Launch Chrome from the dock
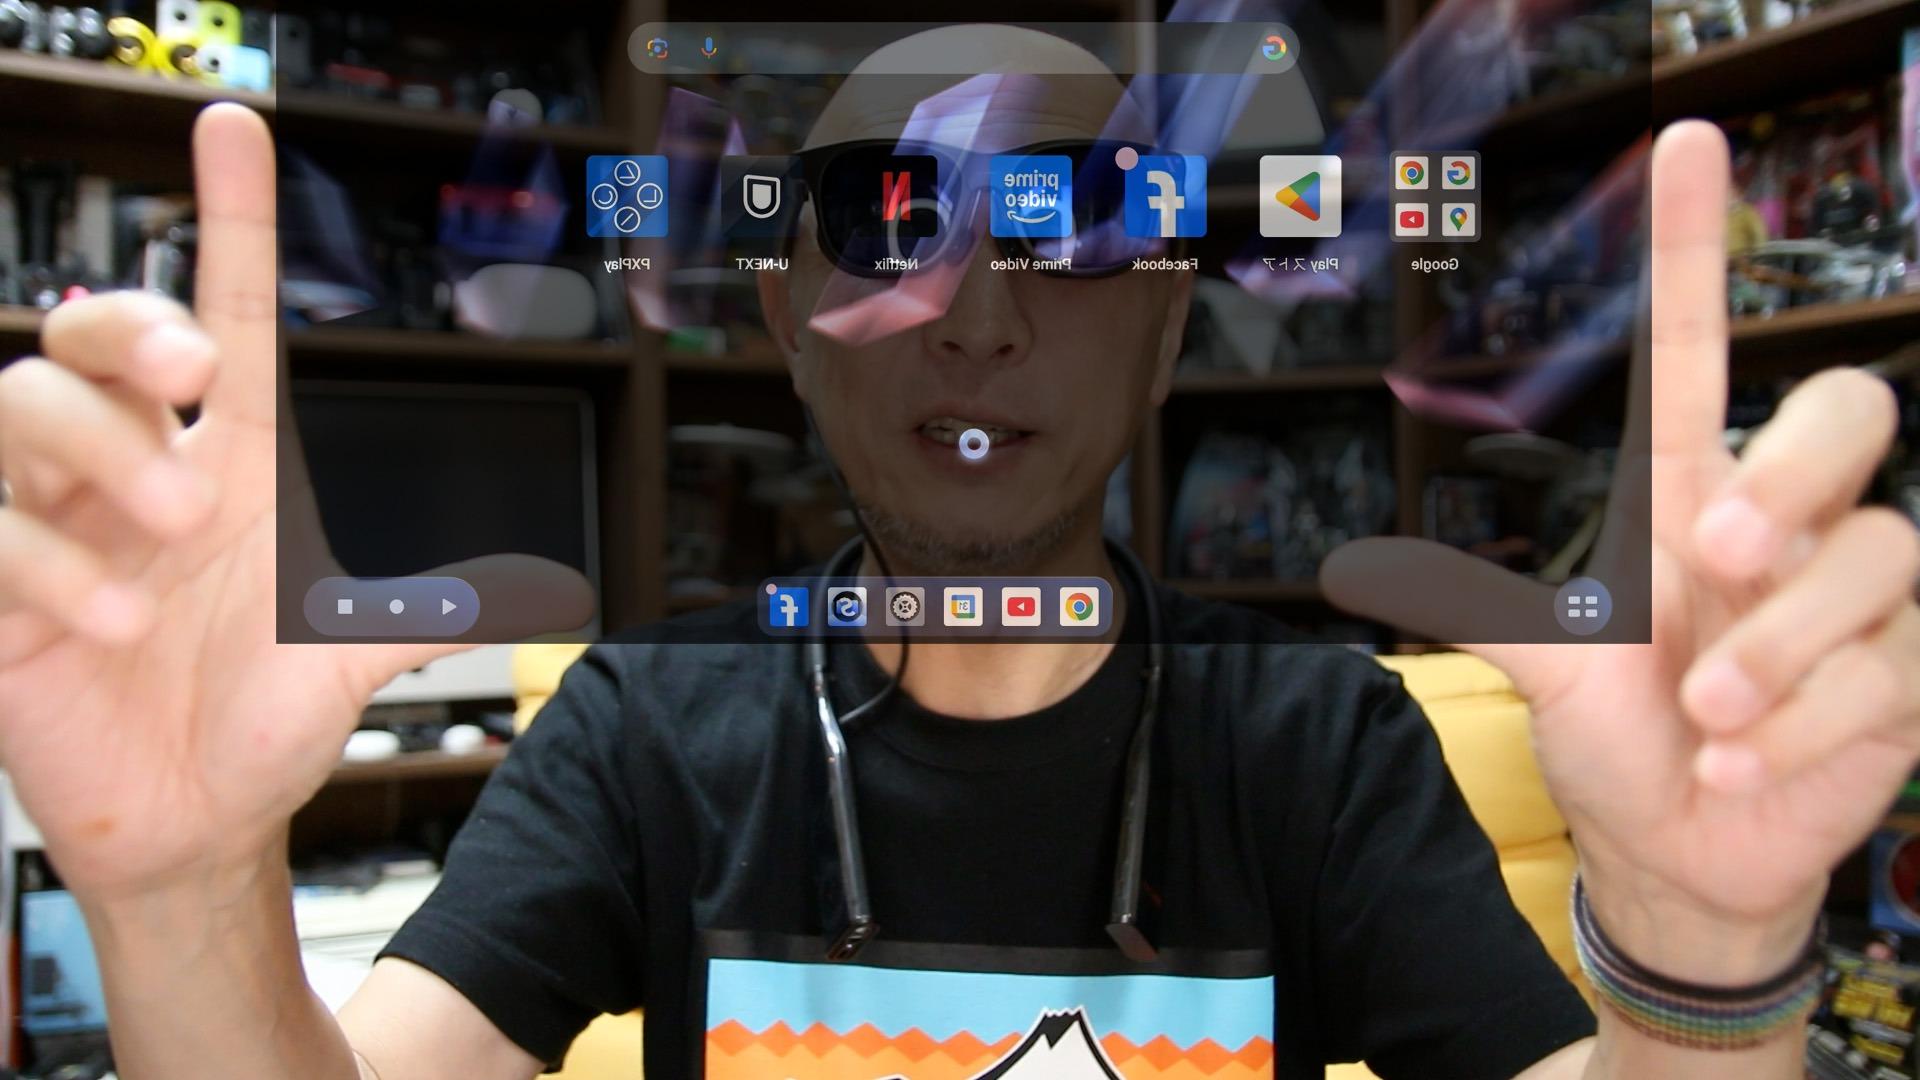 [1079, 607]
